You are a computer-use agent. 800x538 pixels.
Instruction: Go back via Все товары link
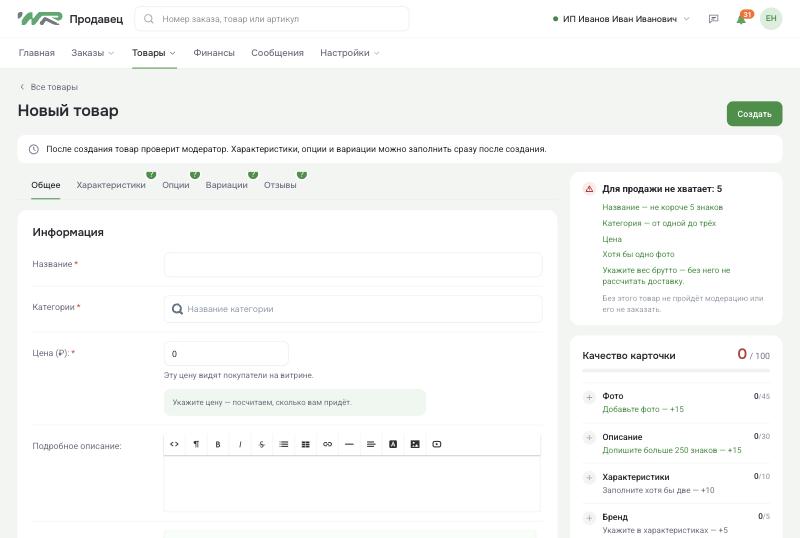click(48, 87)
